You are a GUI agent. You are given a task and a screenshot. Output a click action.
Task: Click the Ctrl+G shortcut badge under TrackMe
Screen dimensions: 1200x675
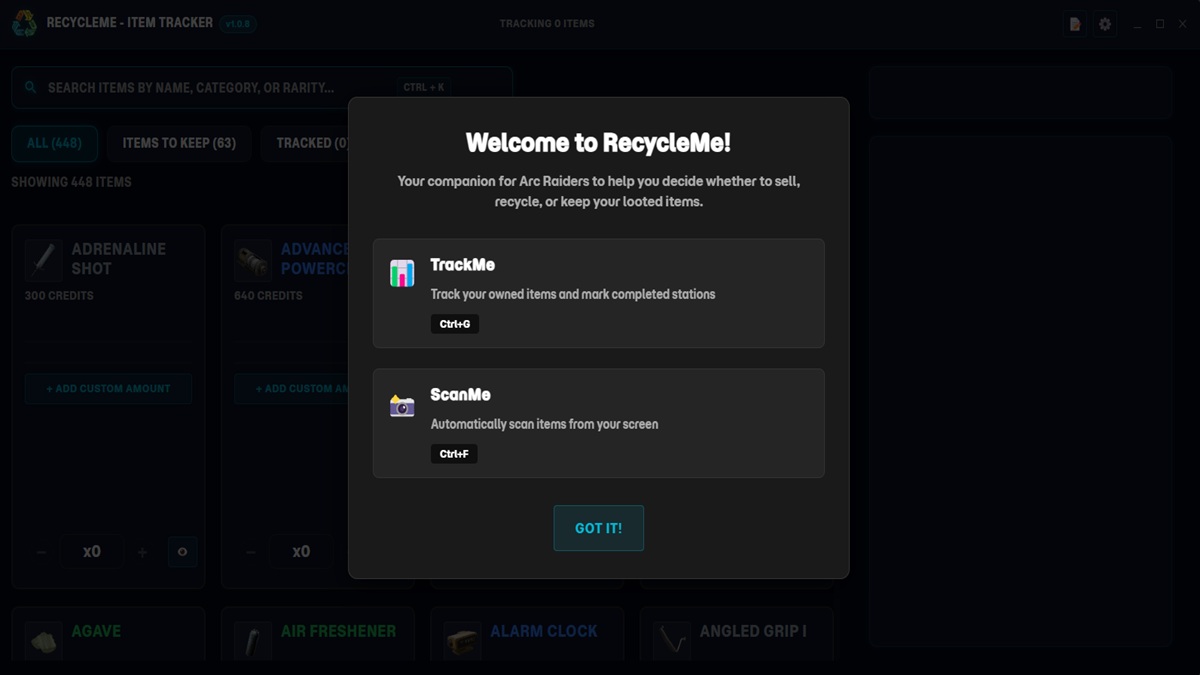pos(455,324)
